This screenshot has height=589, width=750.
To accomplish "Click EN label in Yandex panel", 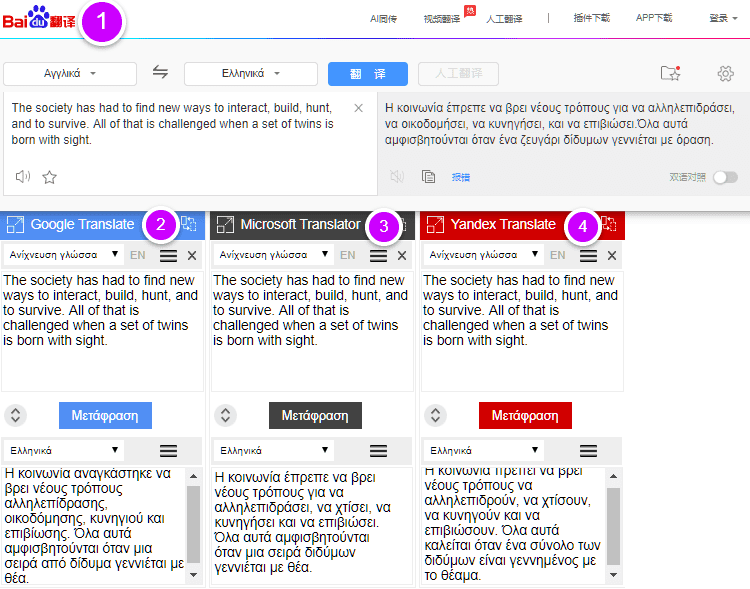I will coord(558,256).
